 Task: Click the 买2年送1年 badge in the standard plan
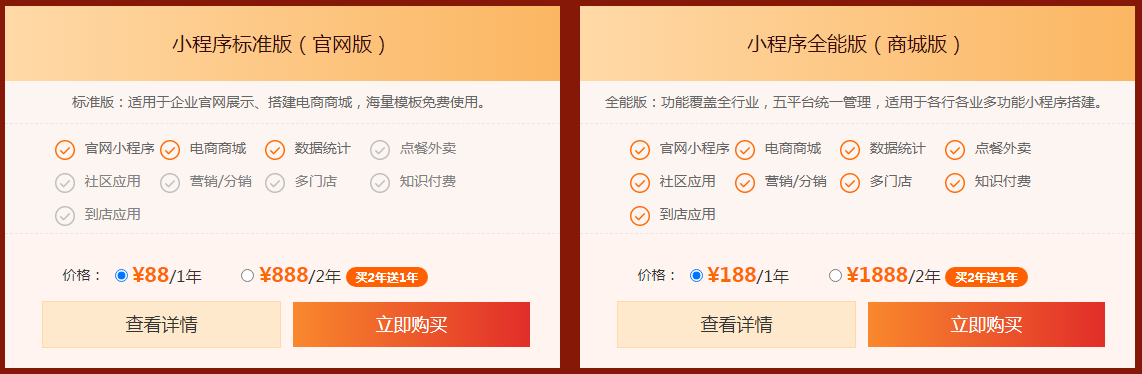(387, 277)
